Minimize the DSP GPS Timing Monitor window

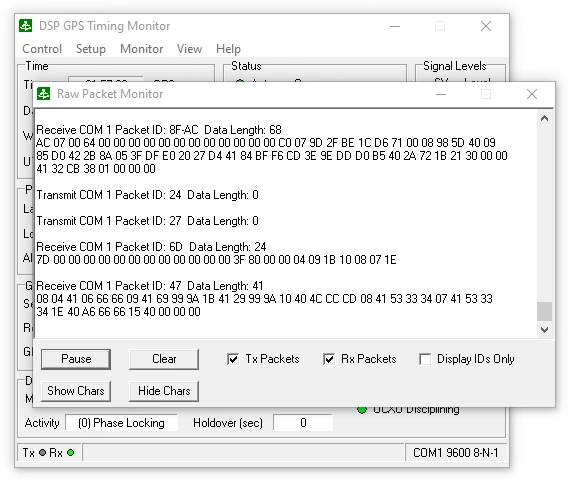pos(395,26)
